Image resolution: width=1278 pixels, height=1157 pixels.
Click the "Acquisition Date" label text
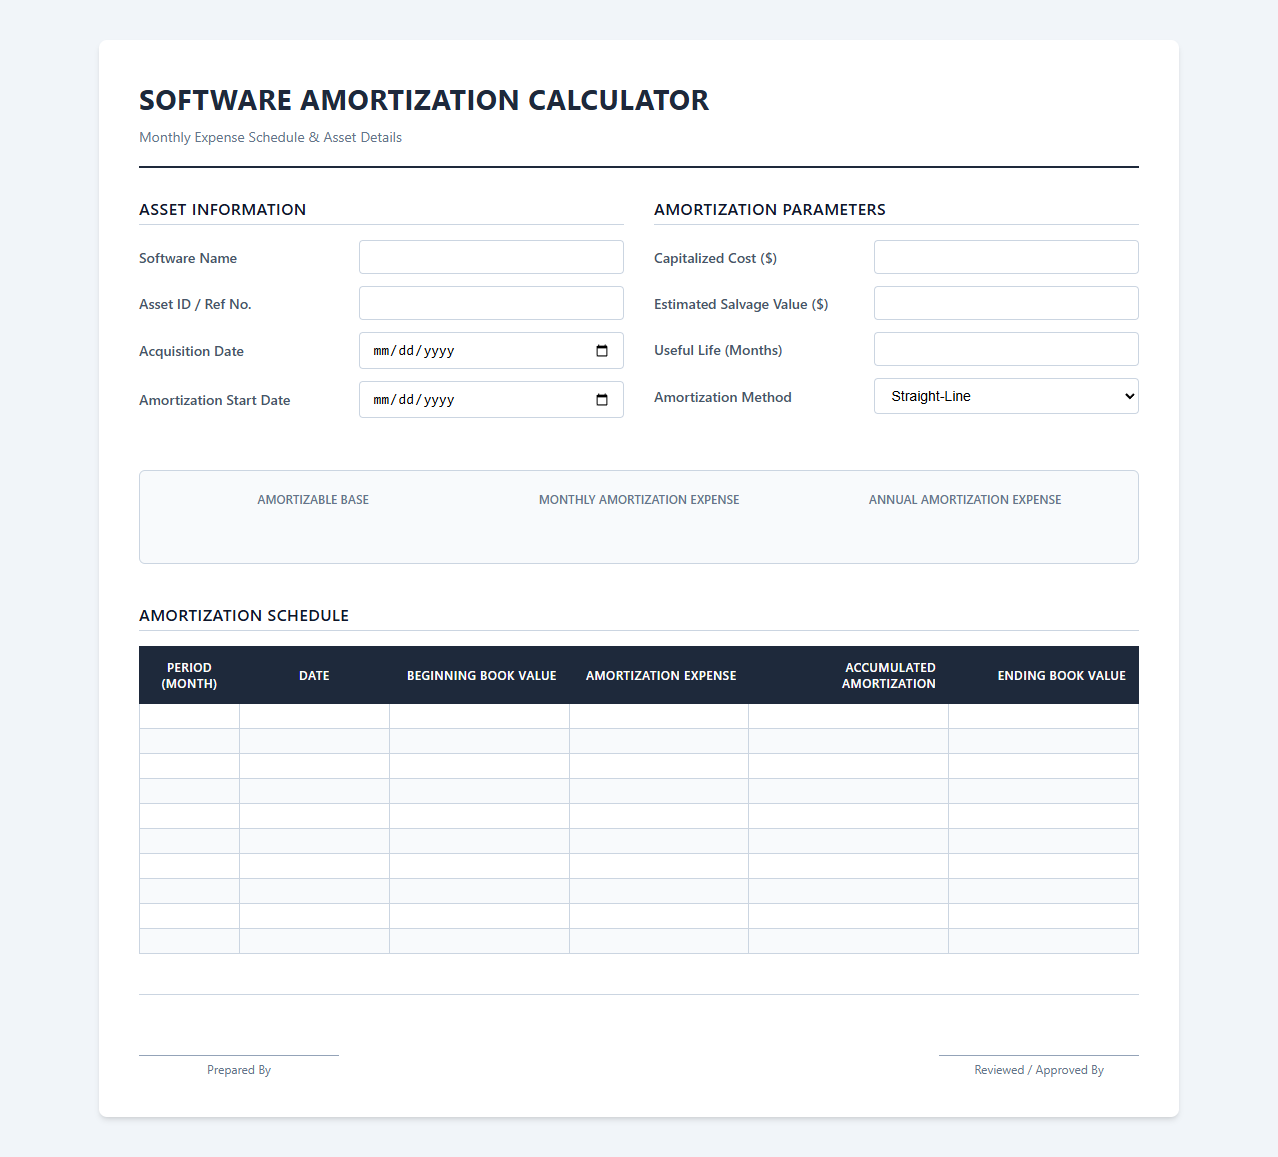(191, 351)
